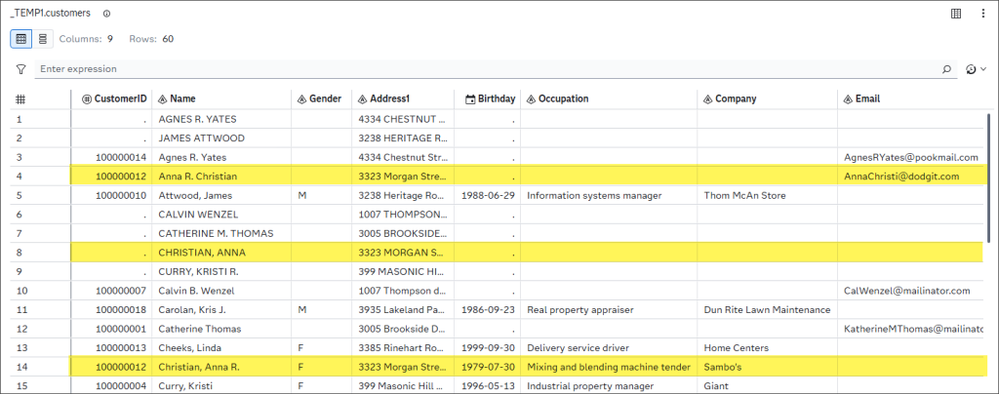Click the search magnifier icon
The width and height of the screenshot is (999, 394).
947,69
